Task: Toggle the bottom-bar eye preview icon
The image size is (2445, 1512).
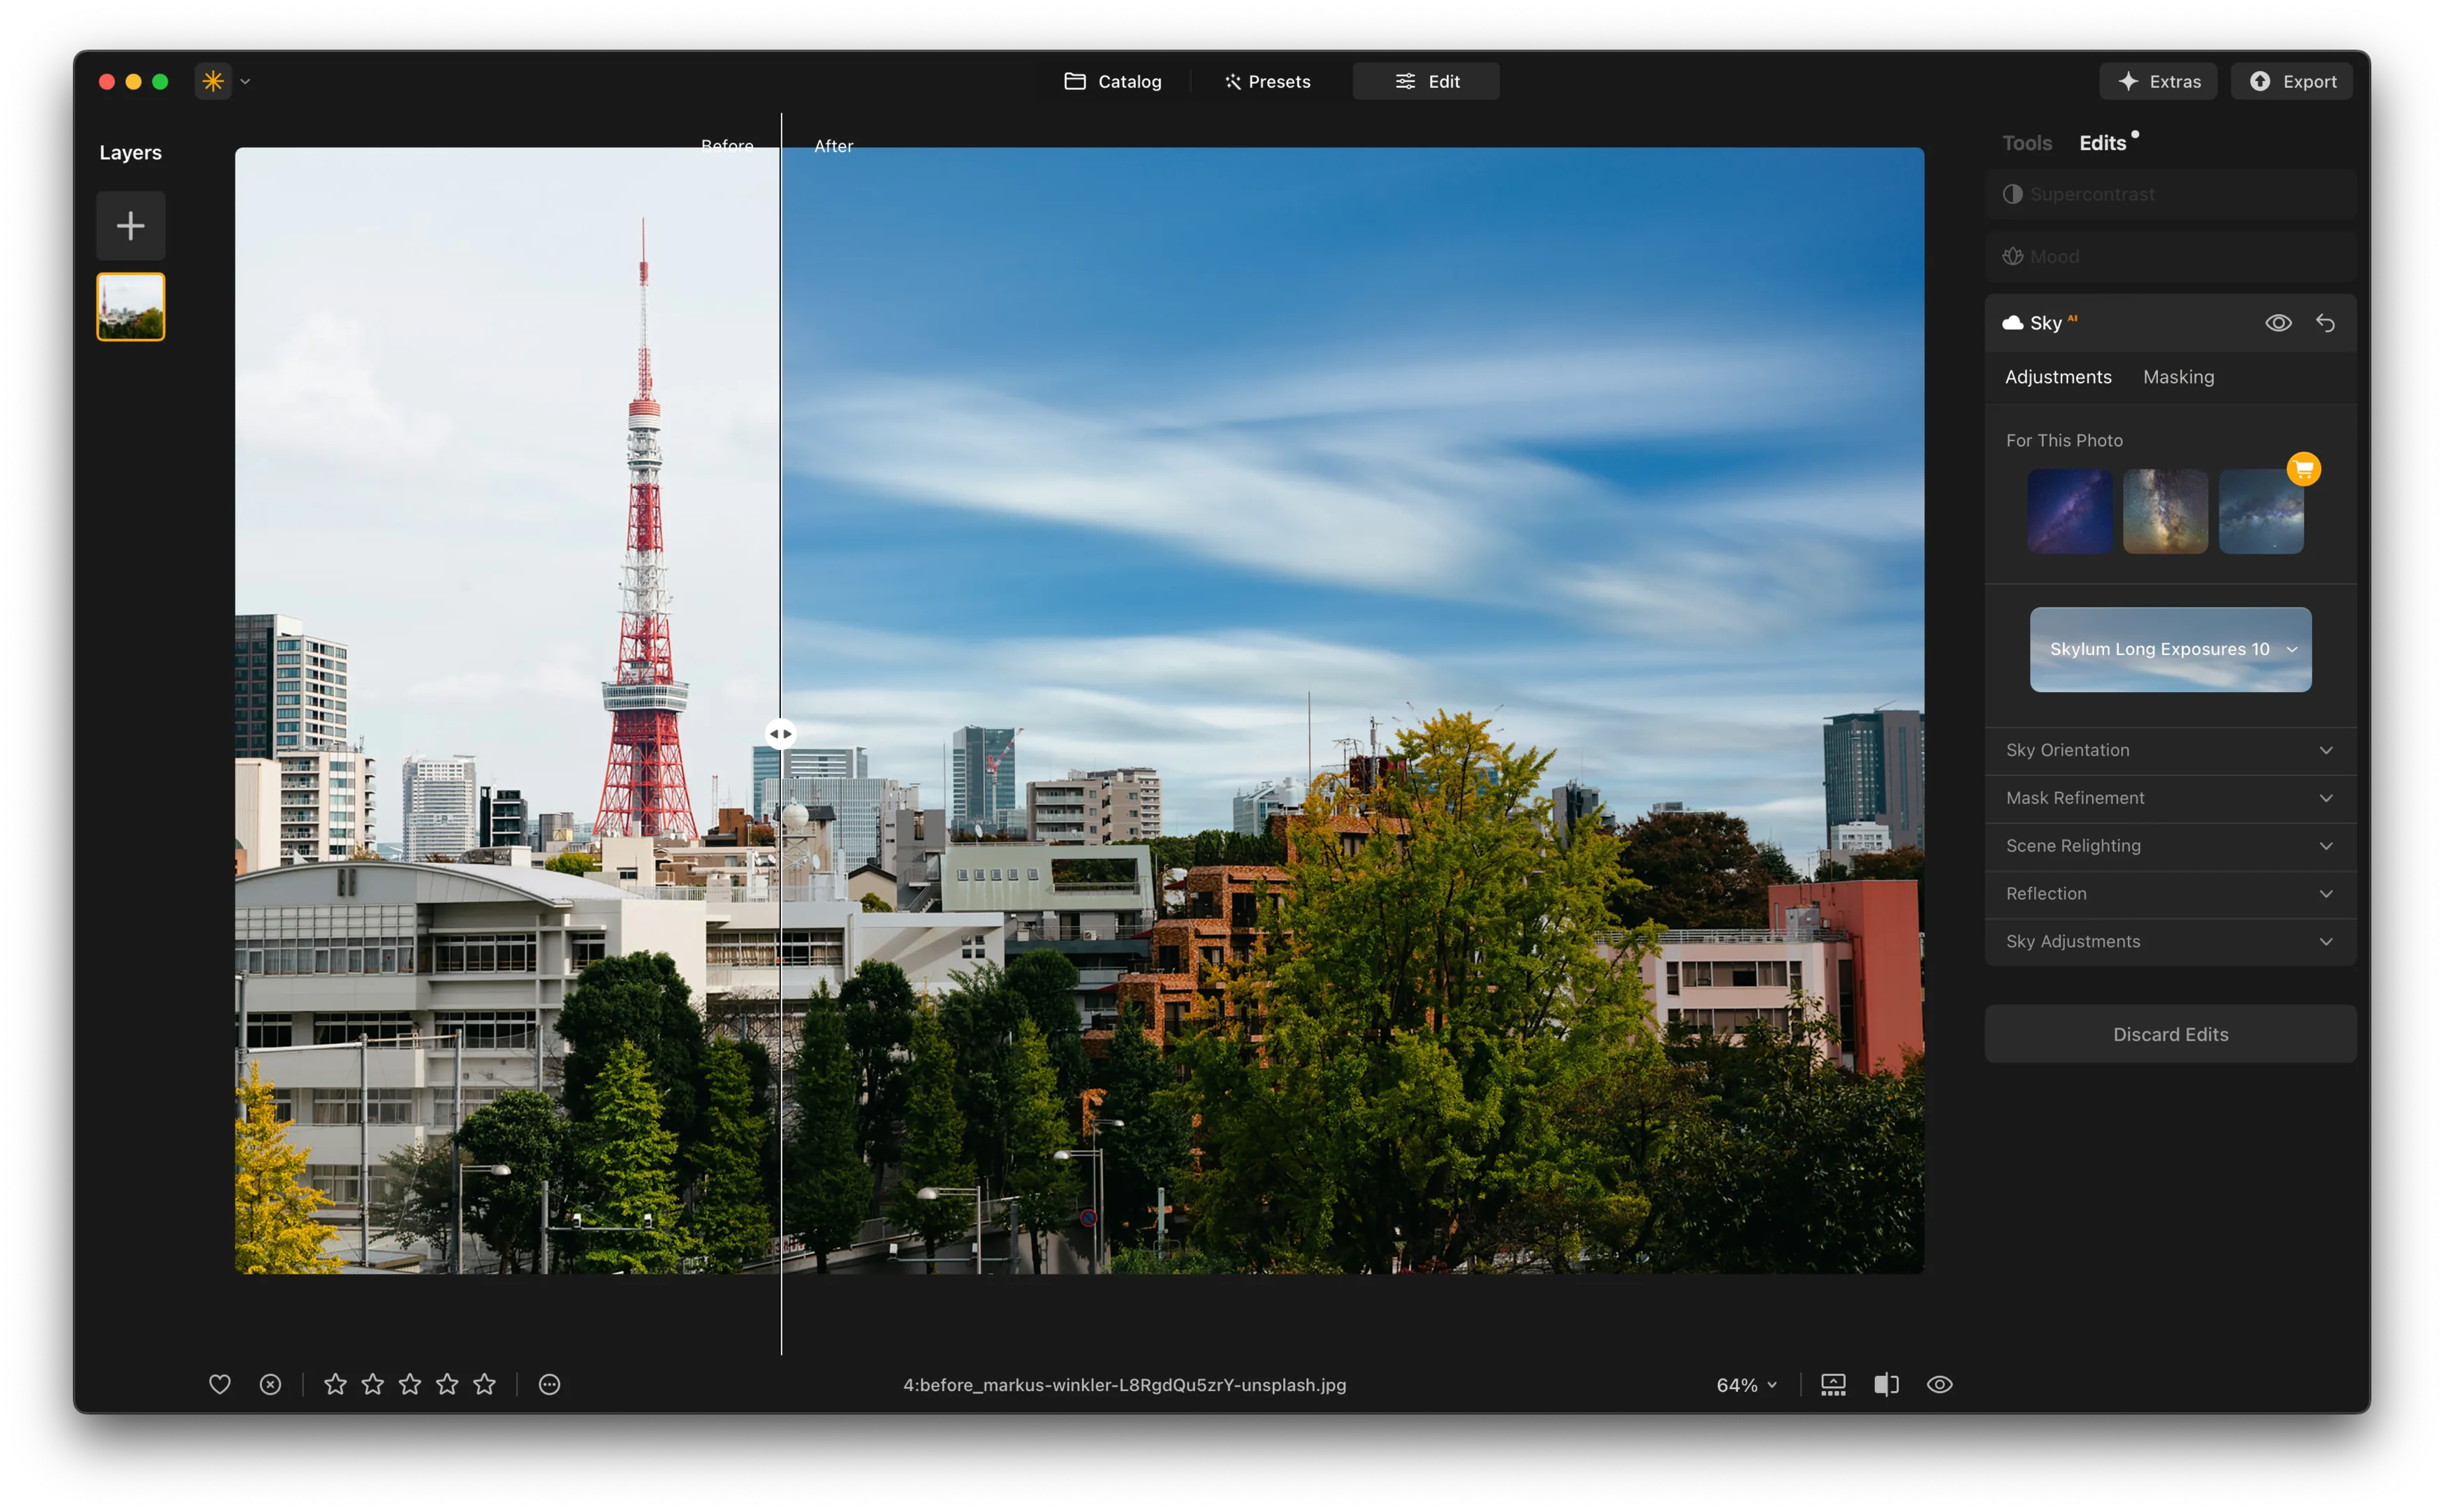Action: tap(1939, 1384)
